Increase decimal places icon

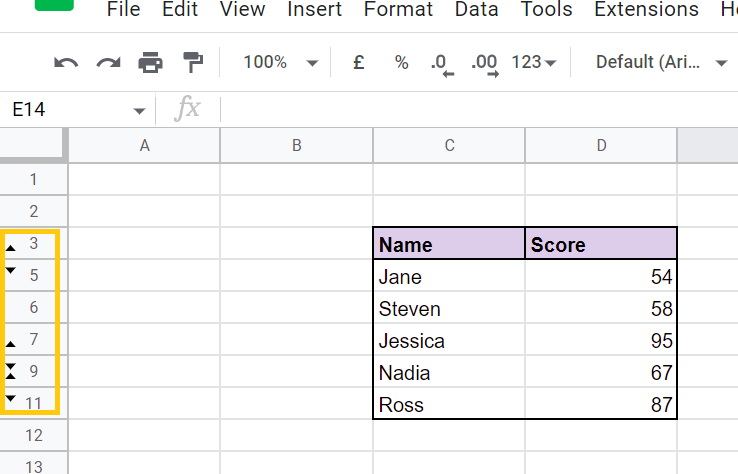(484, 63)
